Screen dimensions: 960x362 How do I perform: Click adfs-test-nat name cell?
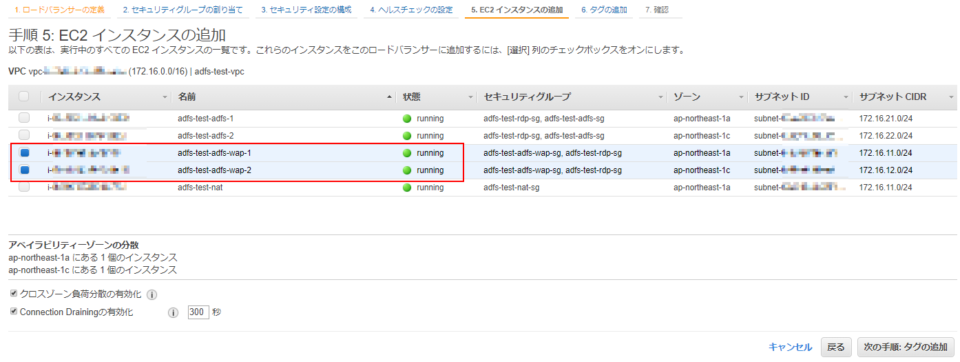[x=200, y=187]
